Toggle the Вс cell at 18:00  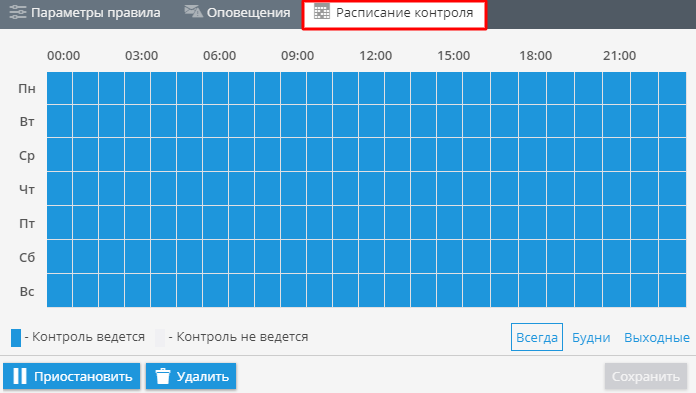coord(533,290)
